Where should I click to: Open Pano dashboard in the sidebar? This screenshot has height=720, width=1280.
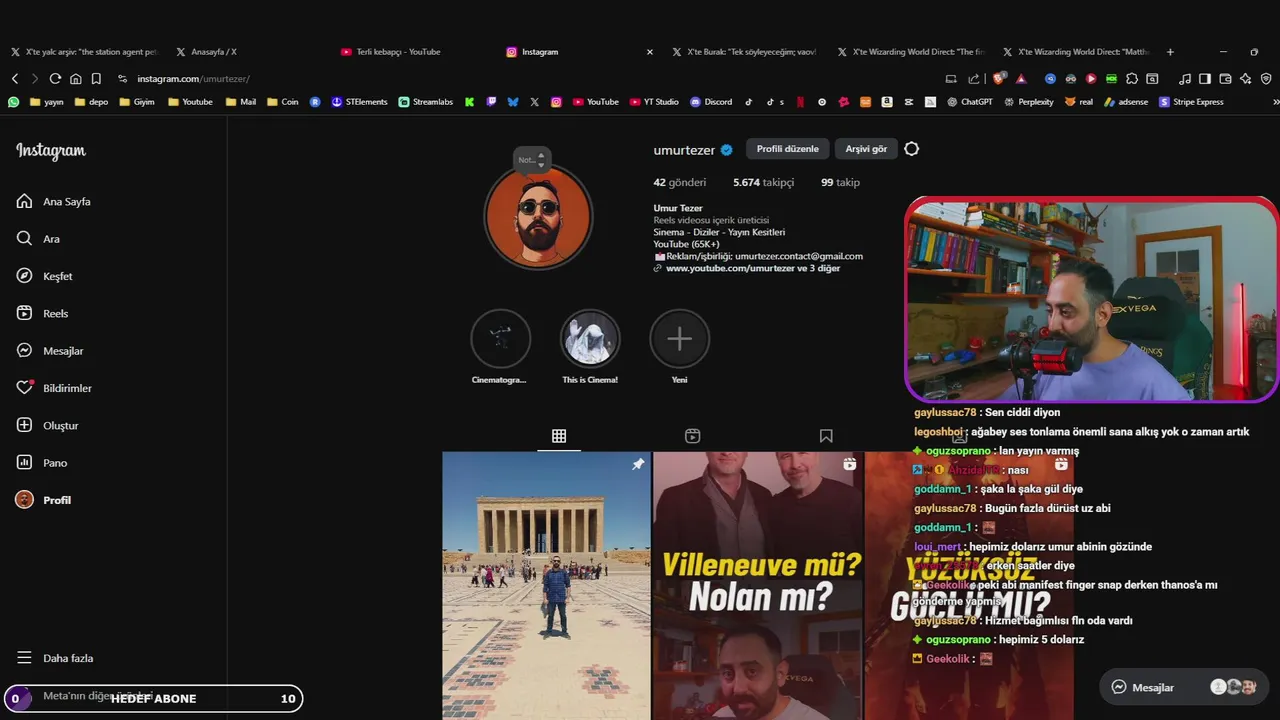point(42,463)
